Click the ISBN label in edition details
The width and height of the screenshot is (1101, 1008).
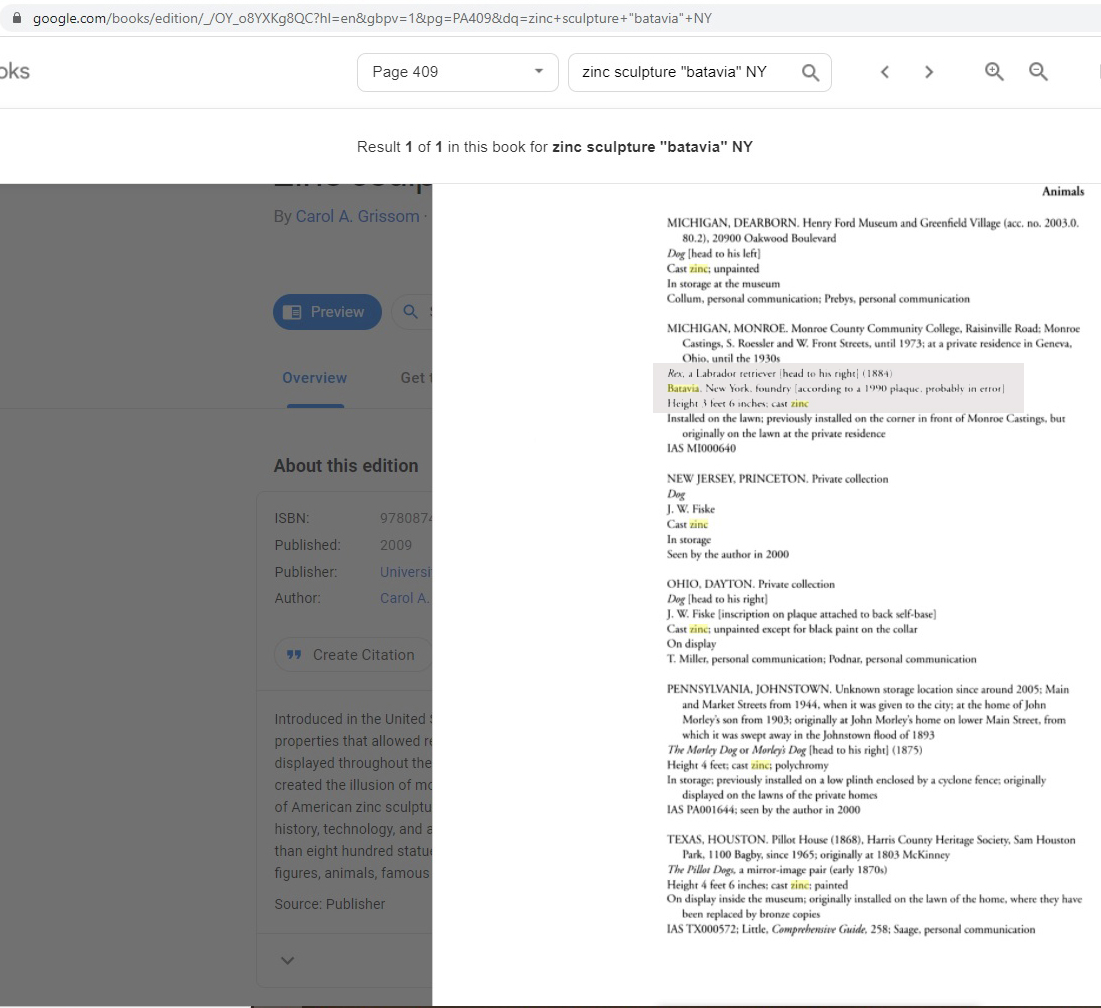tap(292, 519)
